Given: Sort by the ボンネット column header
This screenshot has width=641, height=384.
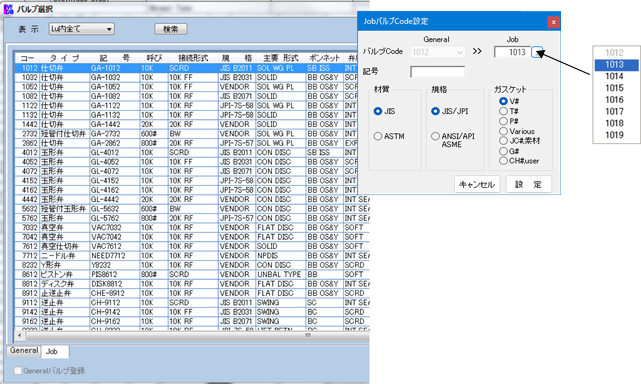Looking at the screenshot, I should coord(324,58).
